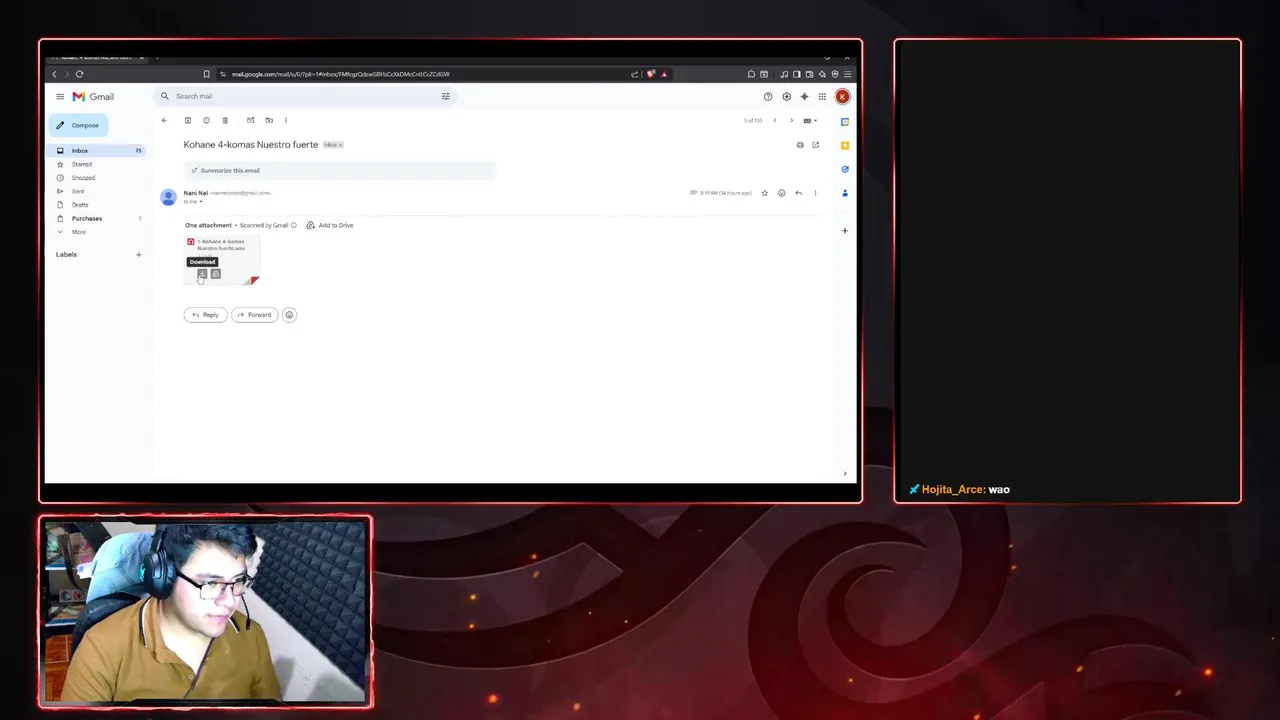This screenshot has height=720, width=1280.
Task: Add emoji reaction in message header
Action: (x=782, y=193)
